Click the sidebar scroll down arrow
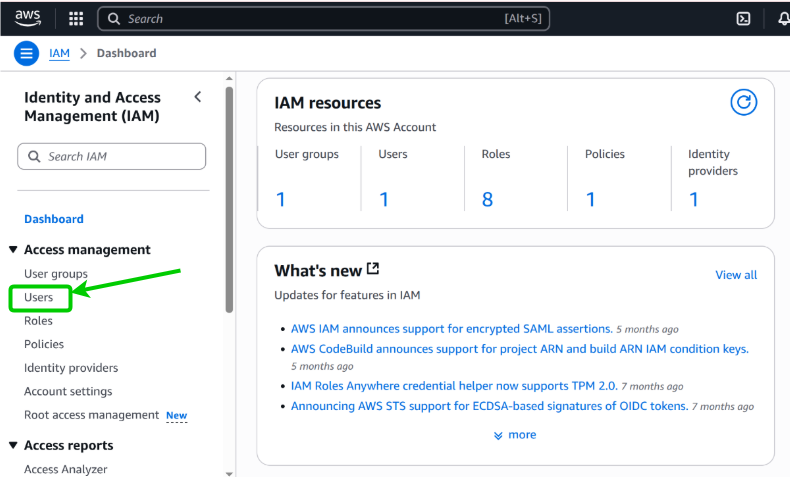The height and width of the screenshot is (477, 790). [229, 473]
